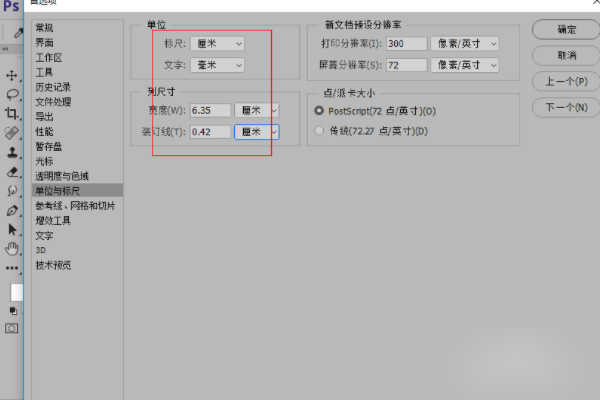
Task: Go to previous page with 上一个(P)
Action: (x=566, y=81)
